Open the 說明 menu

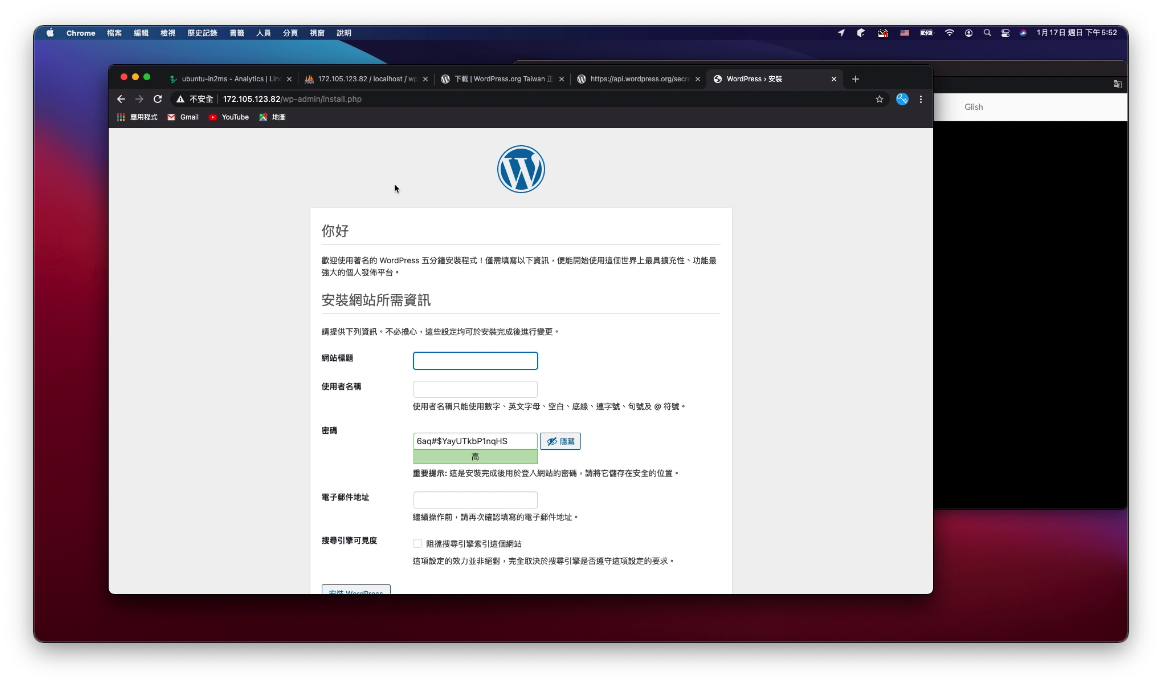(x=344, y=33)
